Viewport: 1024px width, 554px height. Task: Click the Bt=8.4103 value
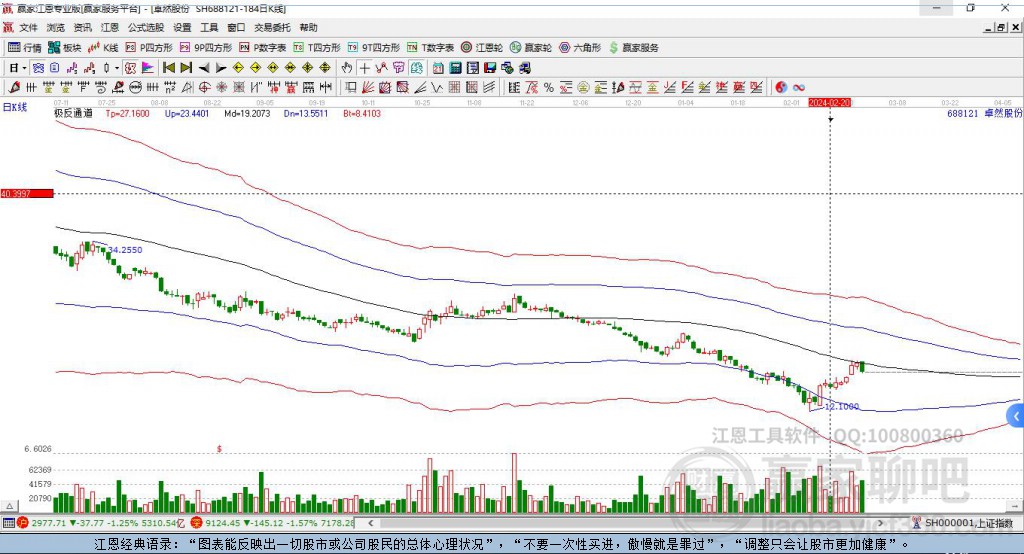click(x=362, y=113)
